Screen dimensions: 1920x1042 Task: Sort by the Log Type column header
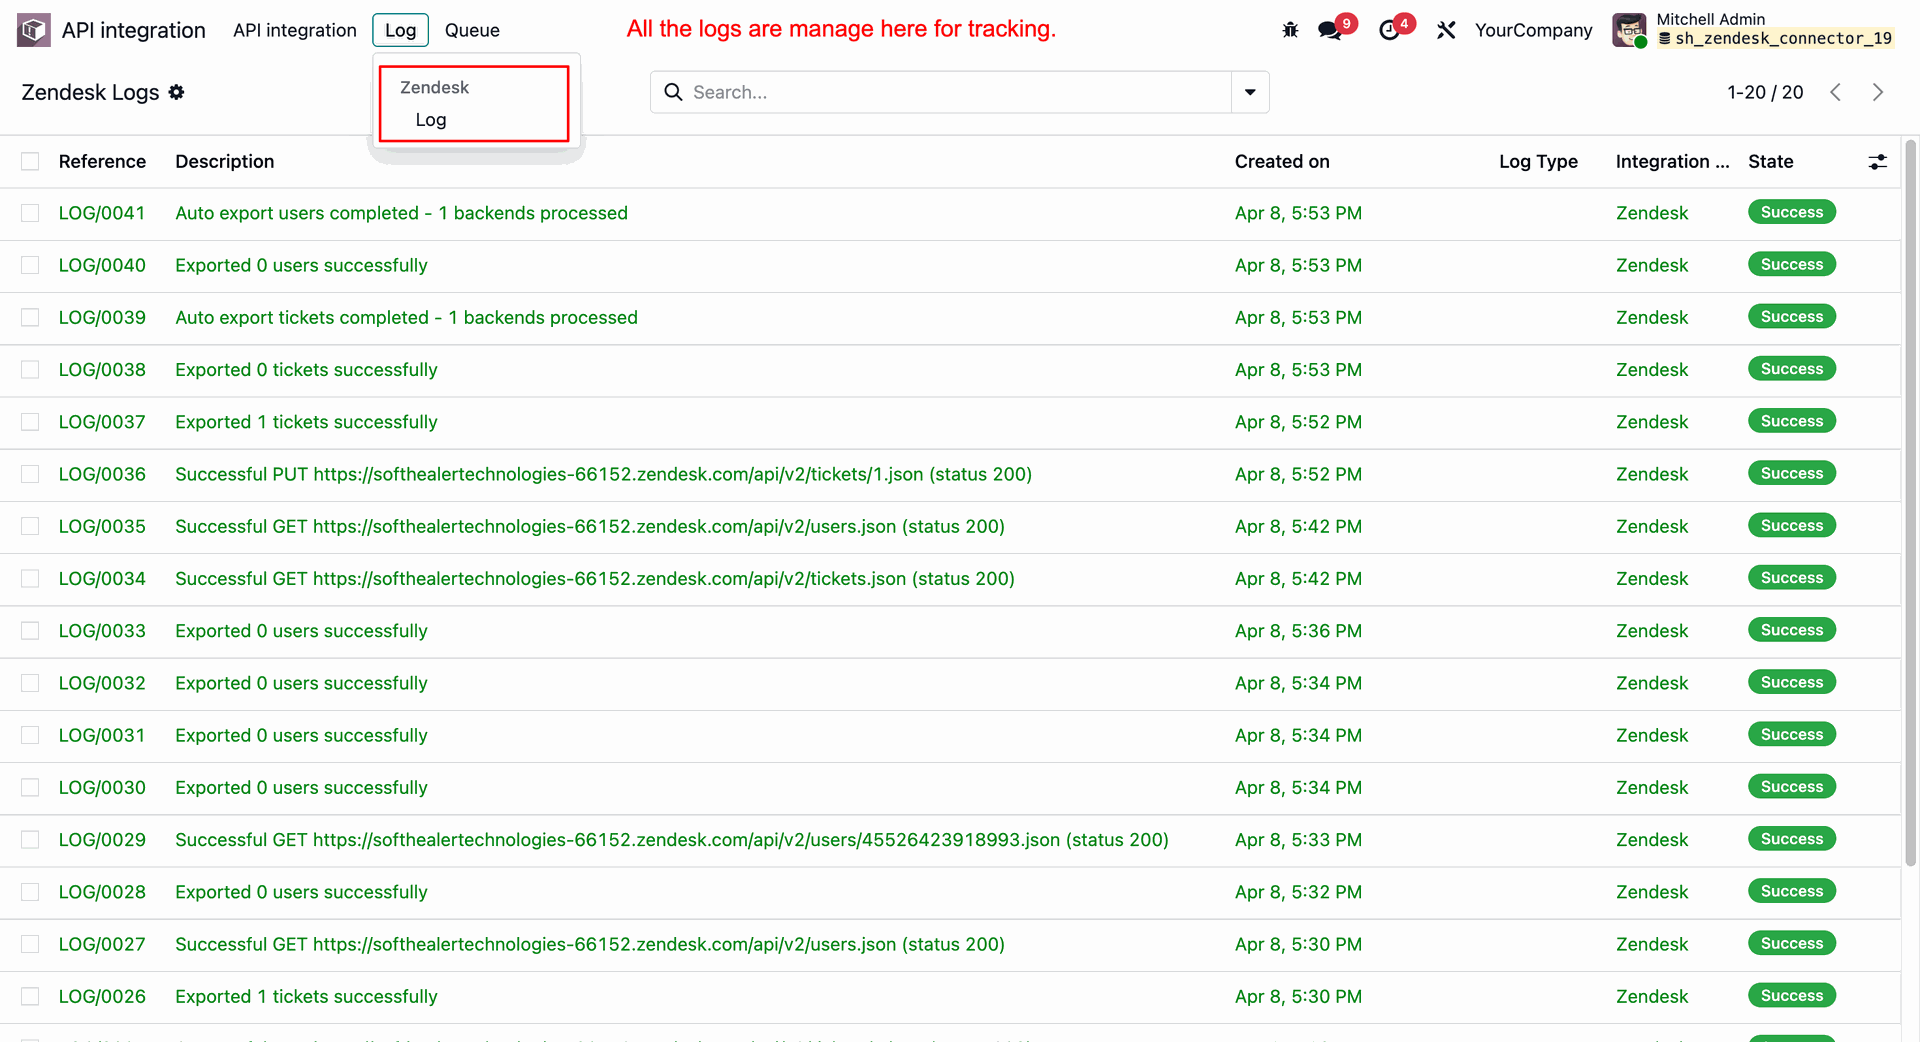[1538, 162]
